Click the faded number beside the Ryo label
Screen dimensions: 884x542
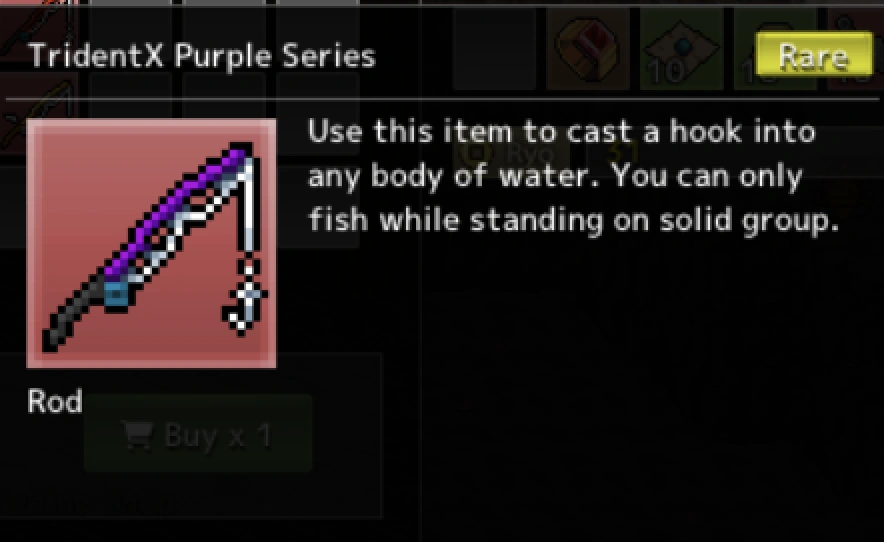pyautogui.click(x=623, y=152)
